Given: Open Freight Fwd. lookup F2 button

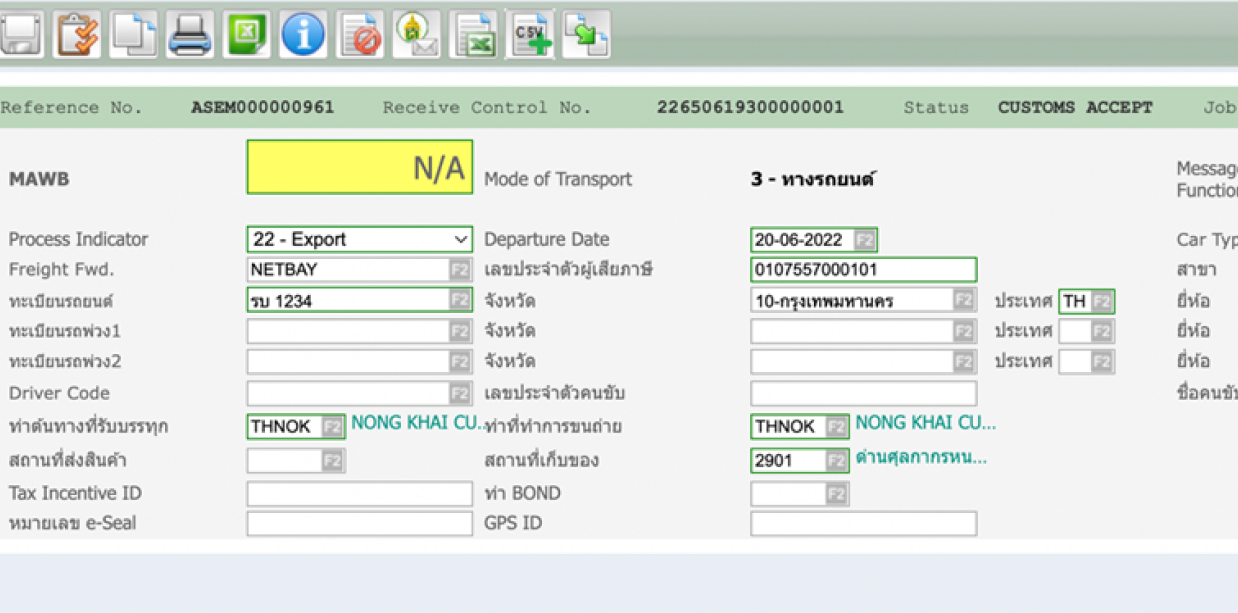Looking at the screenshot, I should point(459,270).
